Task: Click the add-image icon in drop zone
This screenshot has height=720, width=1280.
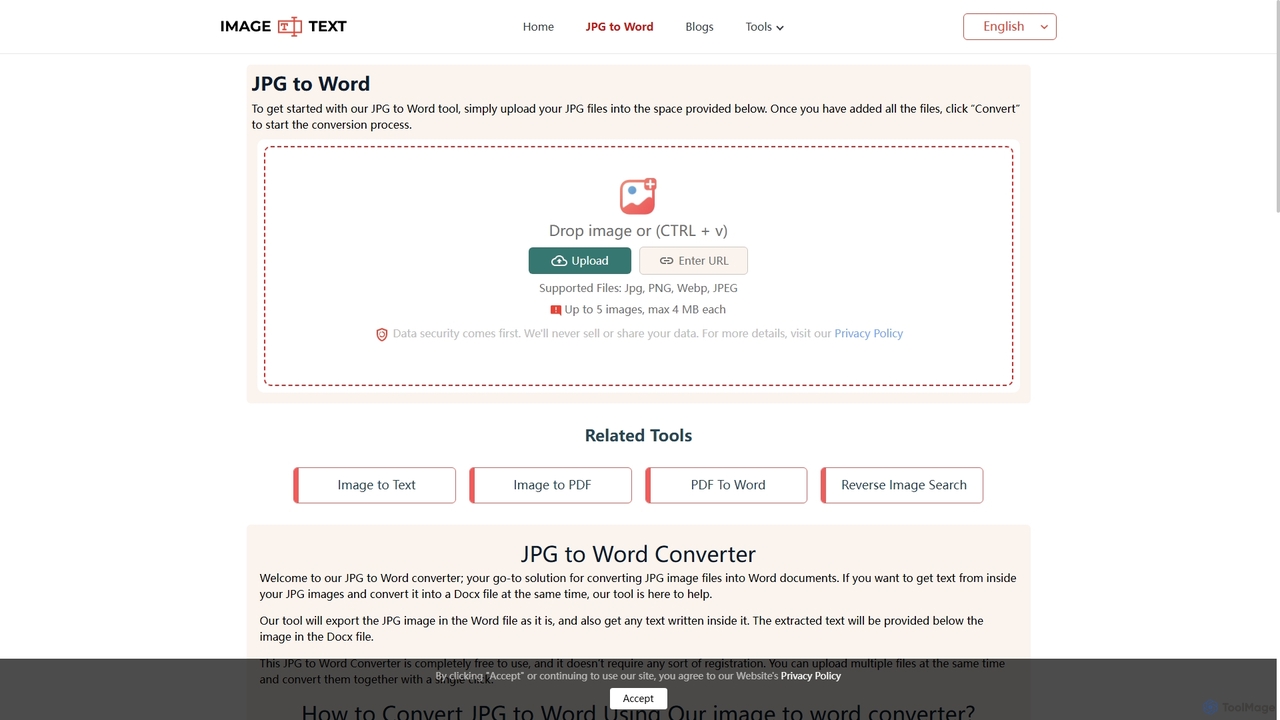Action: (638, 196)
